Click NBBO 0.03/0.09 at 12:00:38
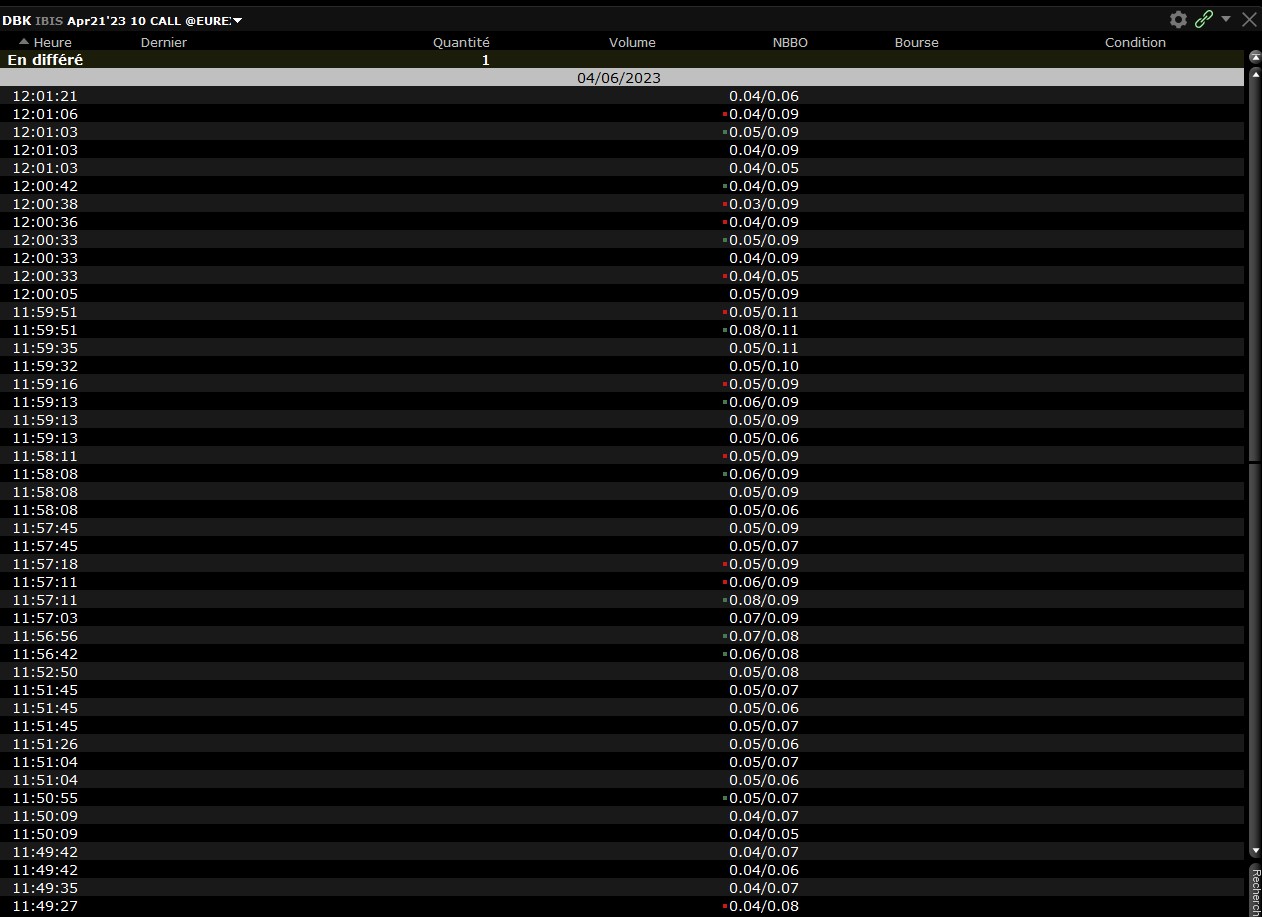 (764, 204)
